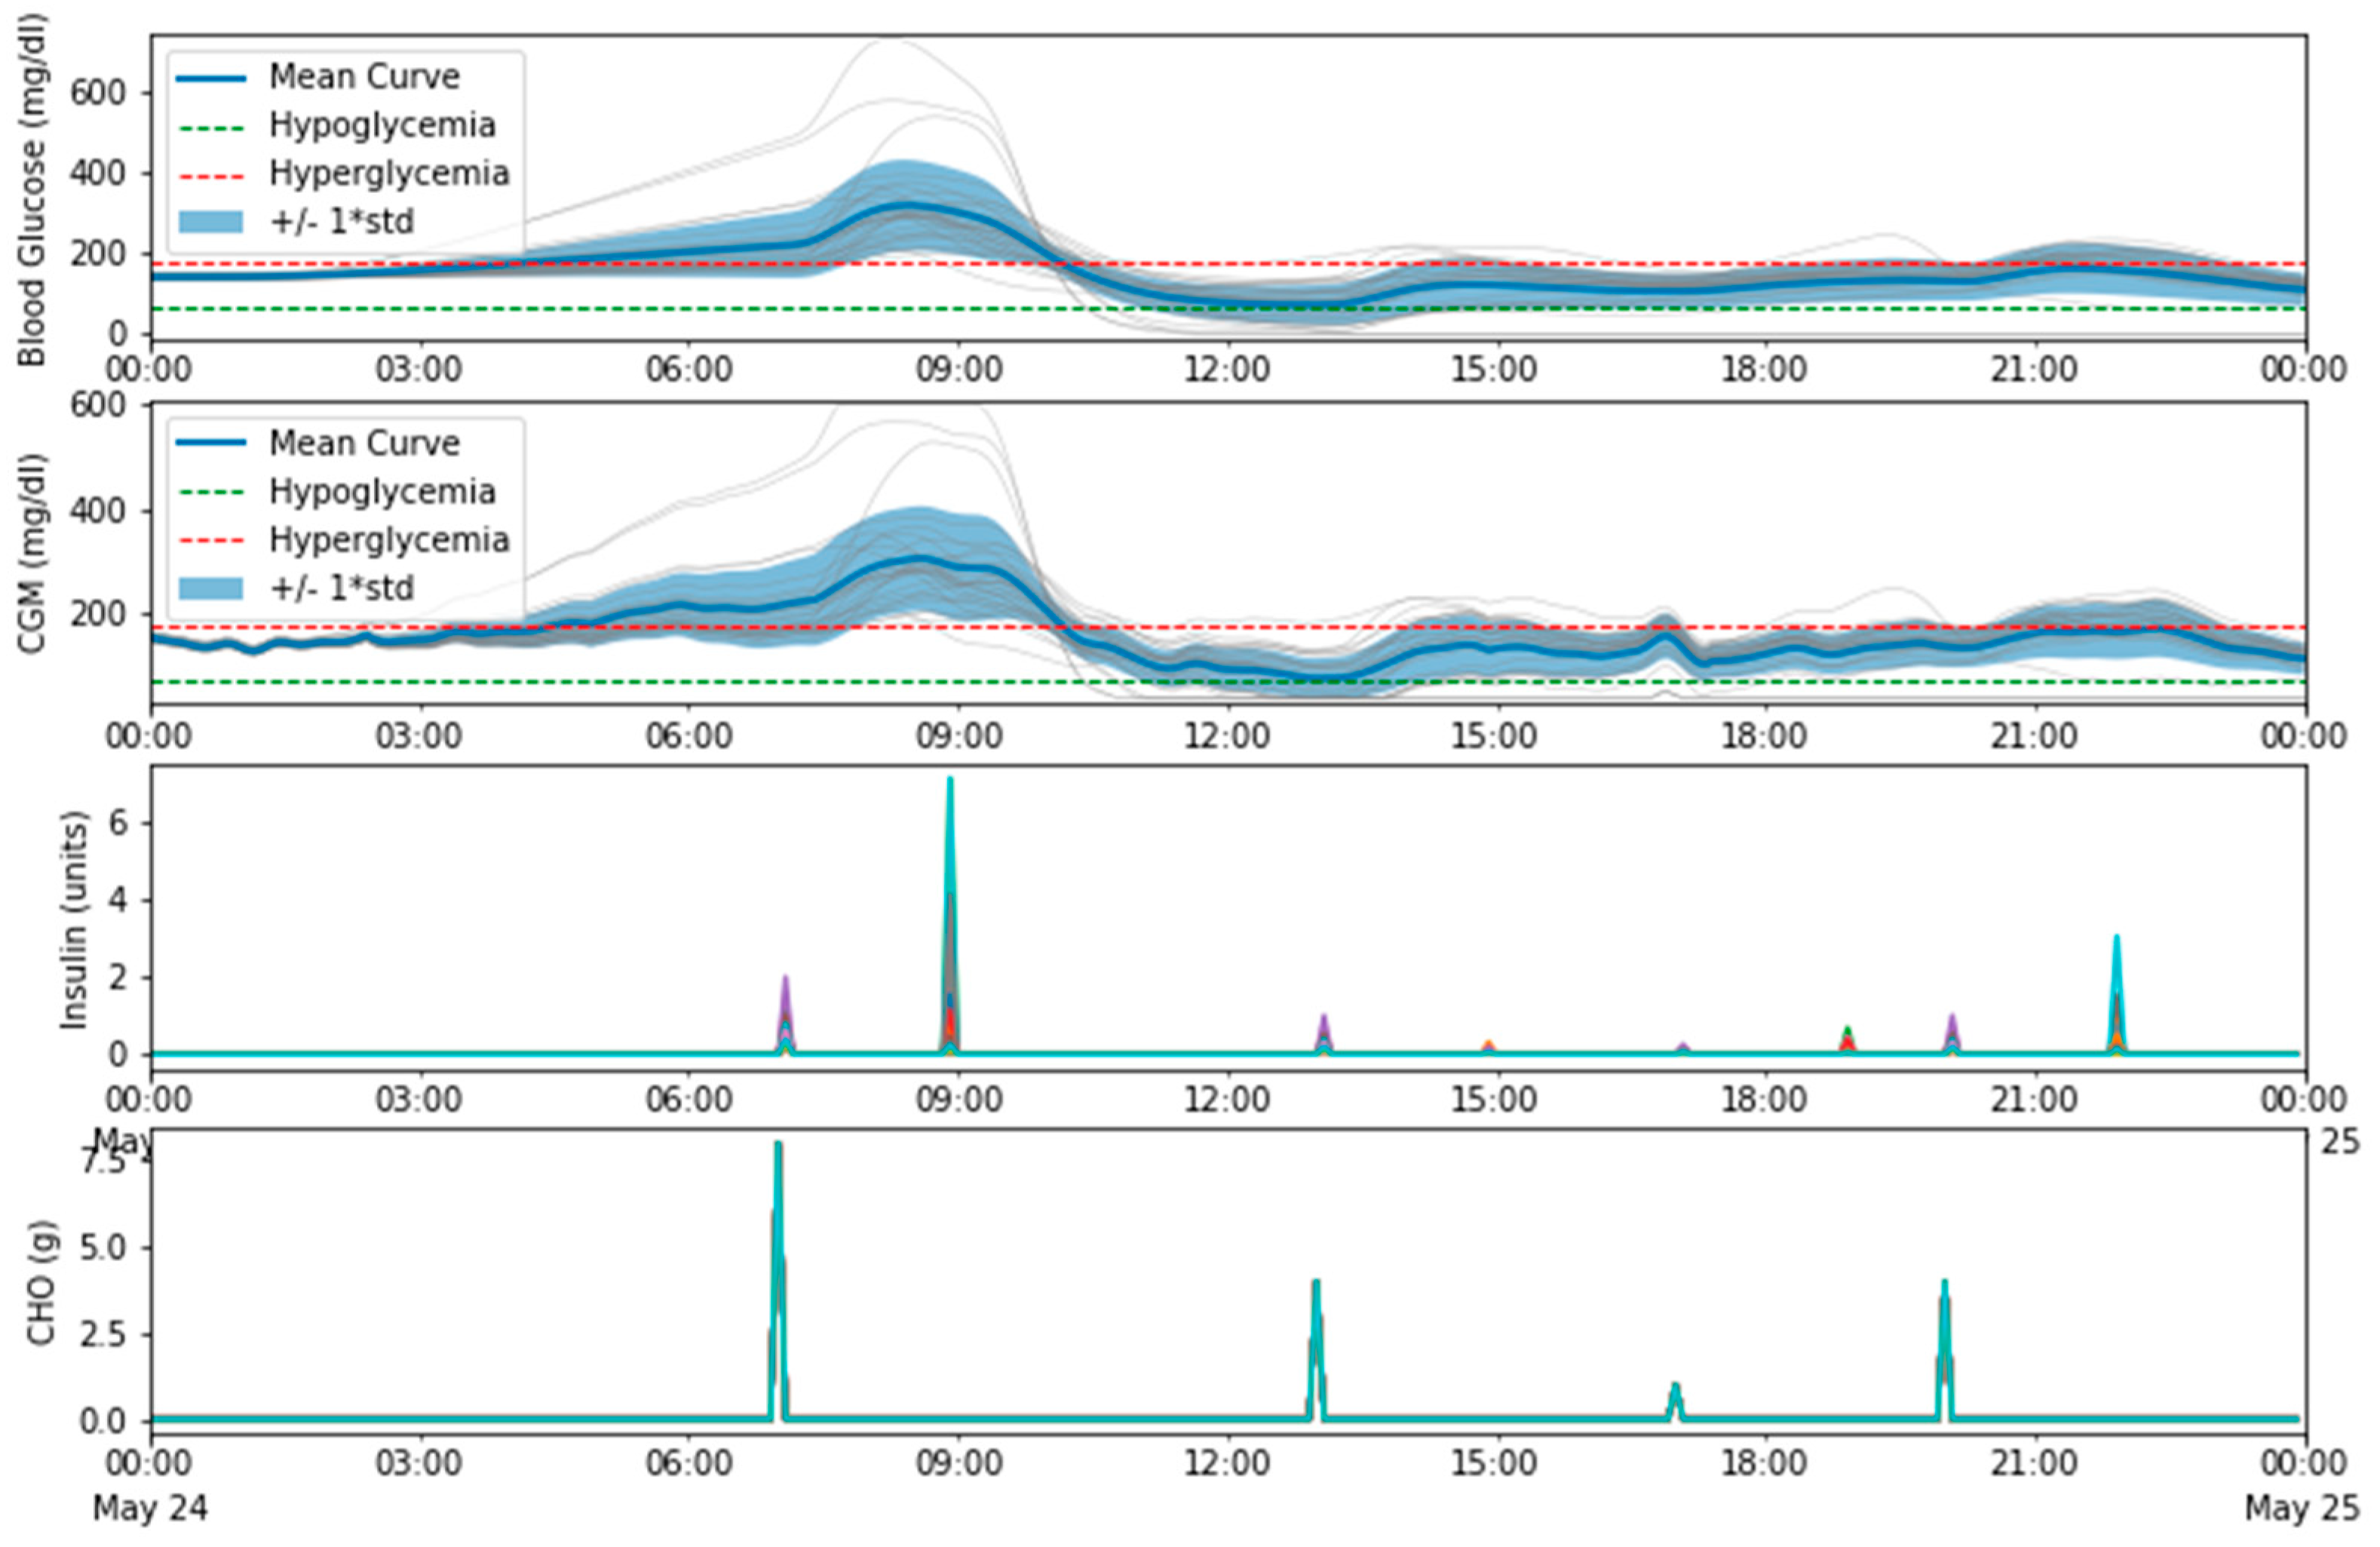Click the CGM (mg/dl) axis label
Viewport: 2380px width, 1547px height.
tap(32, 555)
